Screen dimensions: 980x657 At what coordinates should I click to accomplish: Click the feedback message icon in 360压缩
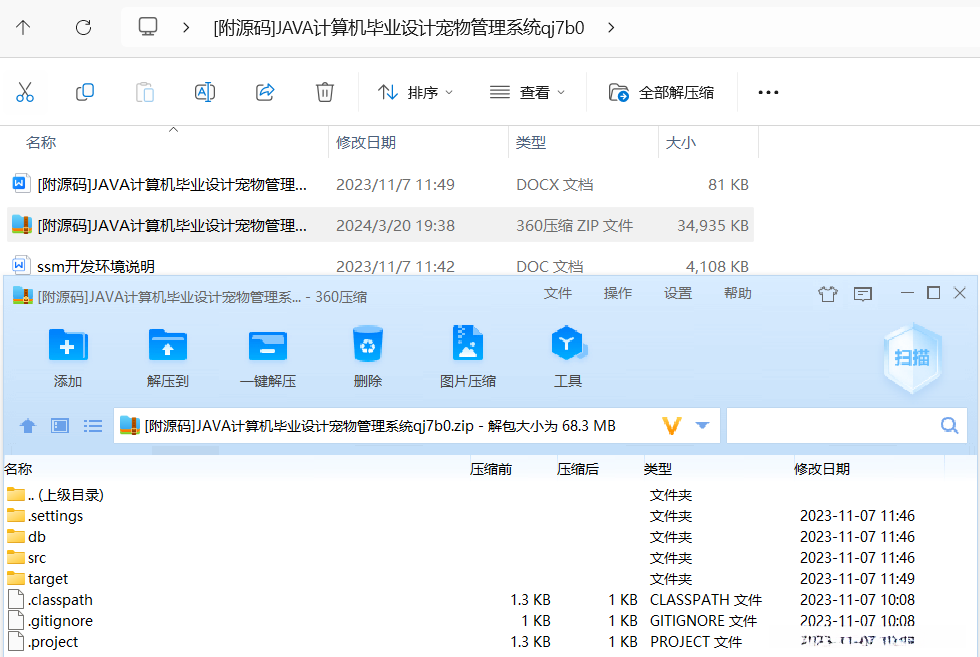[x=863, y=294]
